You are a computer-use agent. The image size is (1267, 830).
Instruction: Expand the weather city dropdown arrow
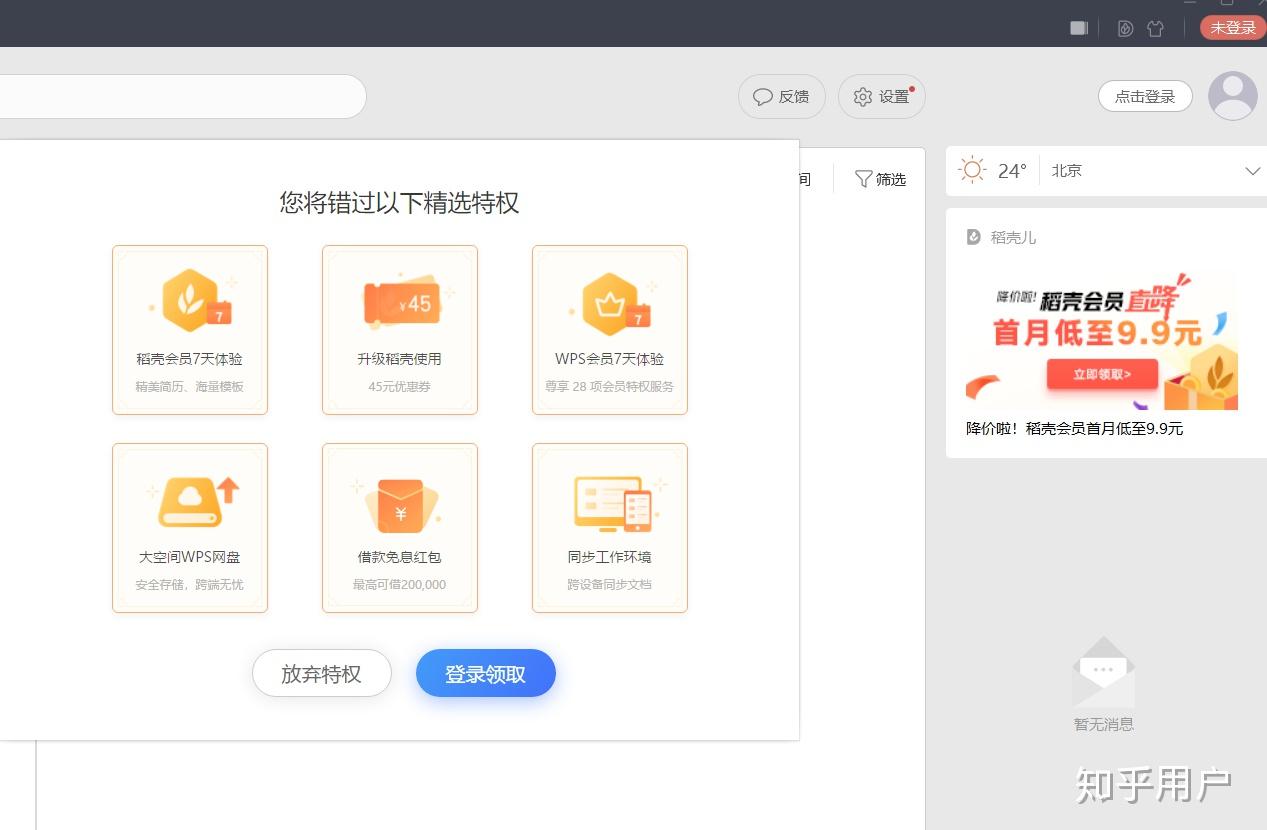coord(1252,171)
